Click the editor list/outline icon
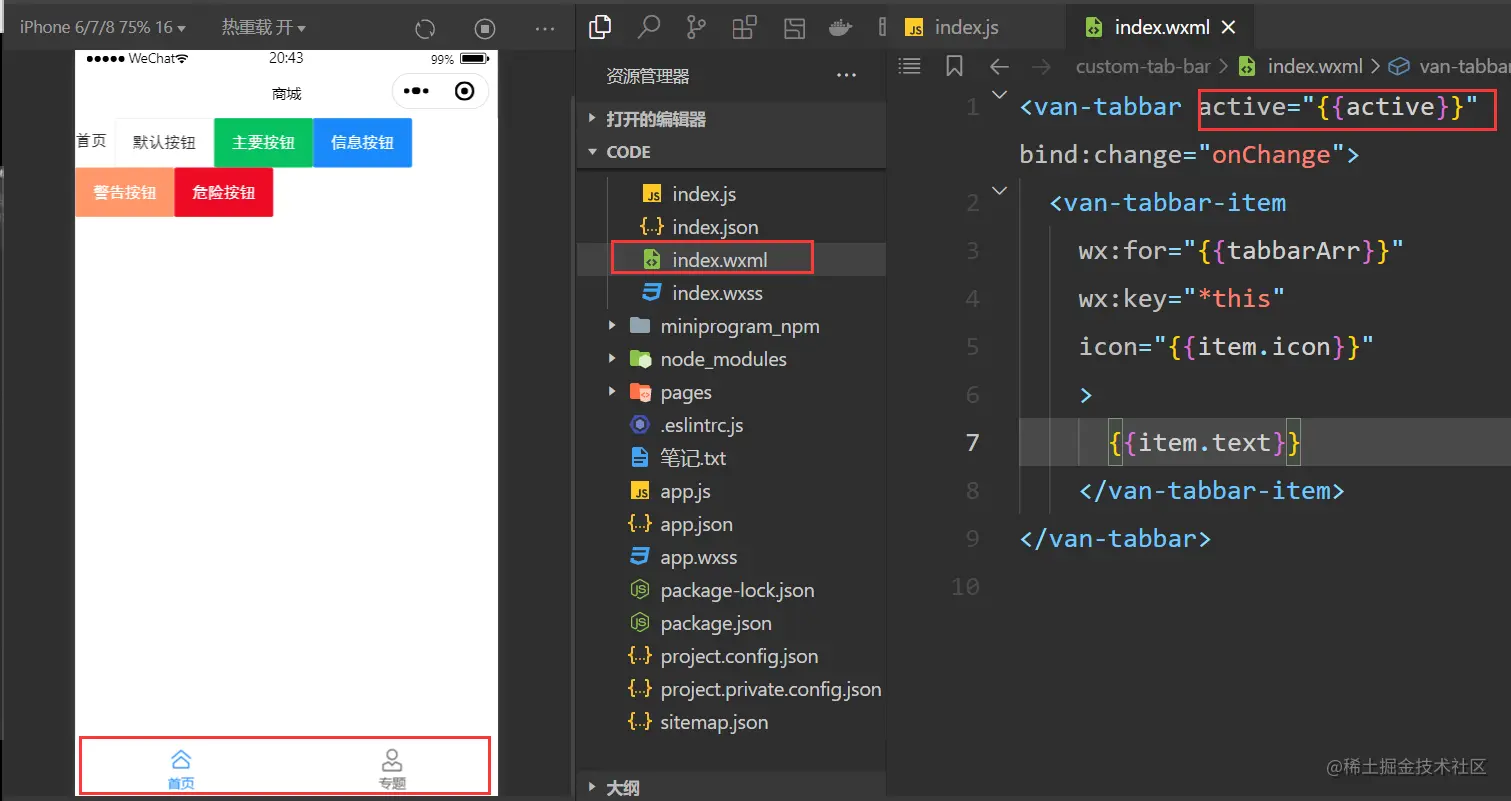 tap(909, 66)
